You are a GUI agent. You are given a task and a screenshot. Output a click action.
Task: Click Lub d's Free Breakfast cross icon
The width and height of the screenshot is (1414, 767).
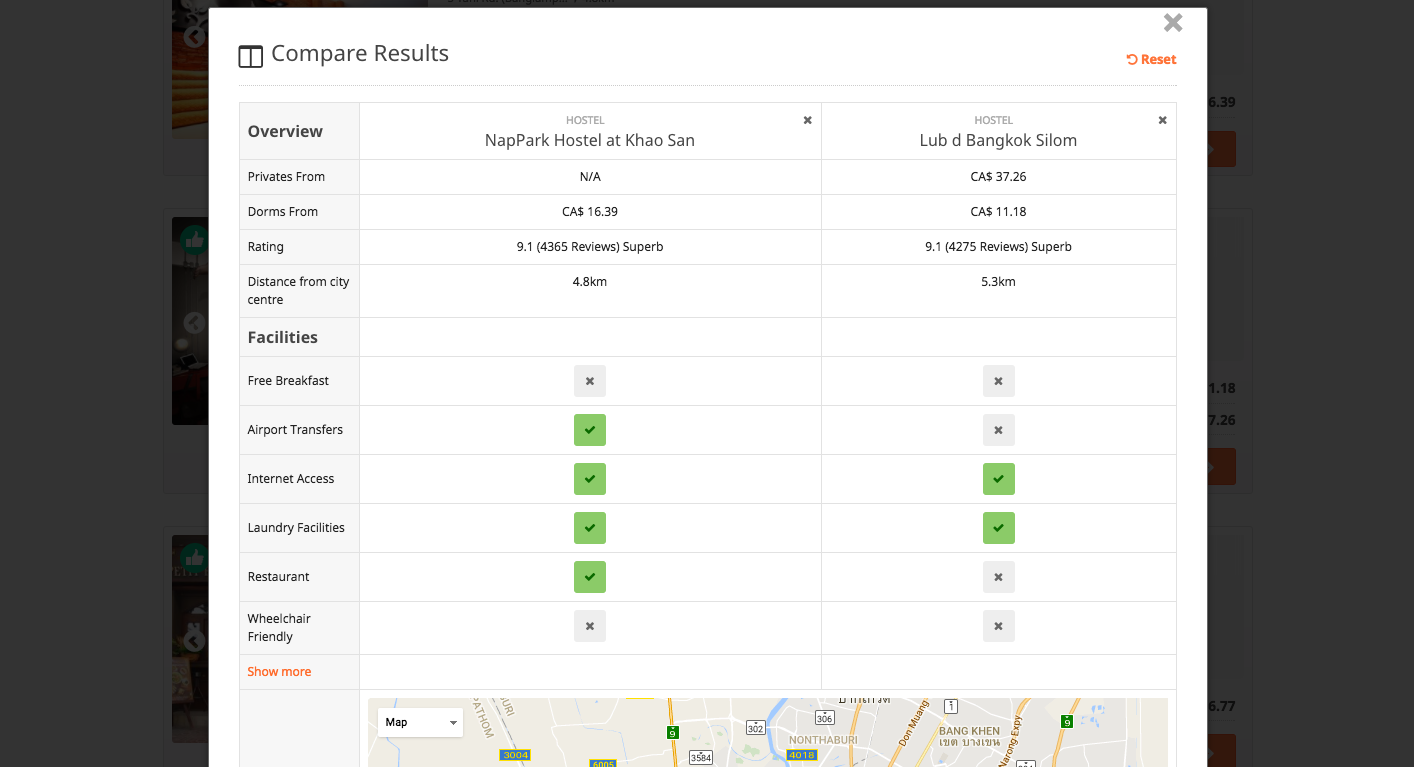click(998, 381)
